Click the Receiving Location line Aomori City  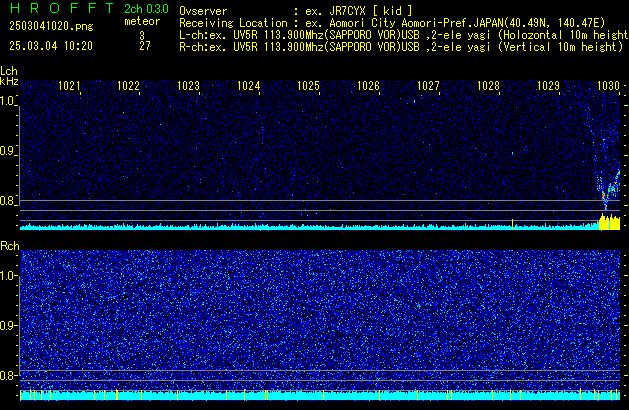coord(392,23)
